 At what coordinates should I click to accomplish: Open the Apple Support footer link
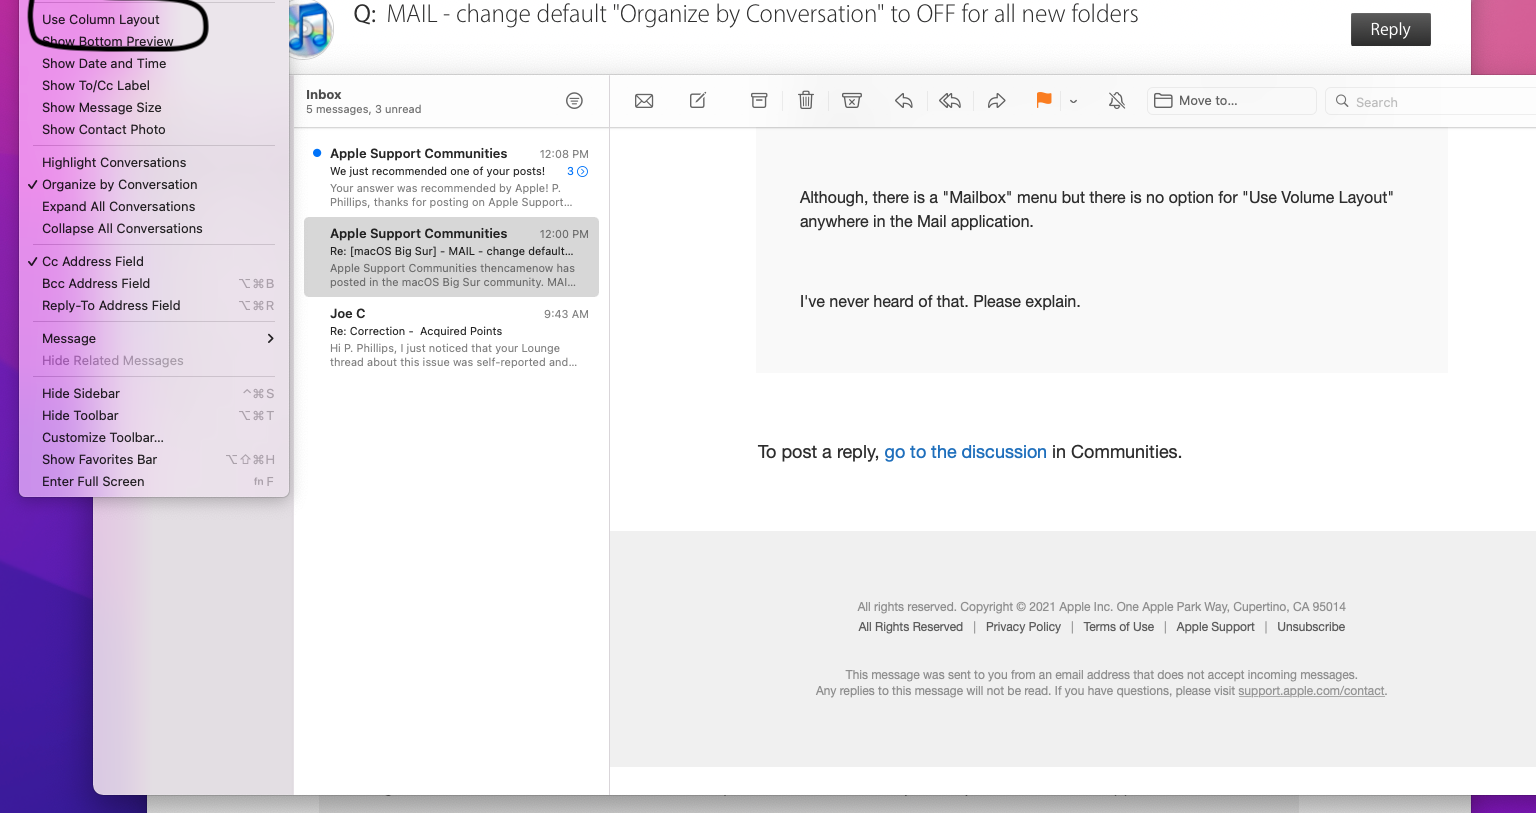[x=1215, y=627]
